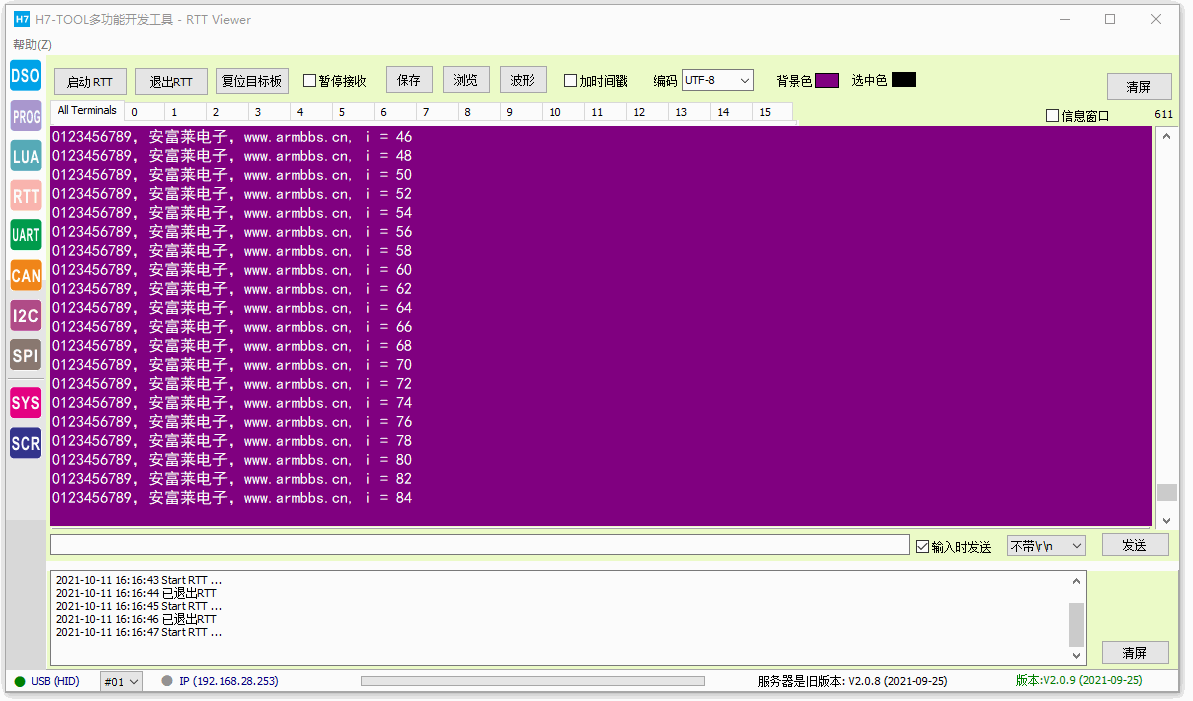The height and width of the screenshot is (701, 1193).
Task: Select the RTT sidebar icon
Action: tap(25, 196)
